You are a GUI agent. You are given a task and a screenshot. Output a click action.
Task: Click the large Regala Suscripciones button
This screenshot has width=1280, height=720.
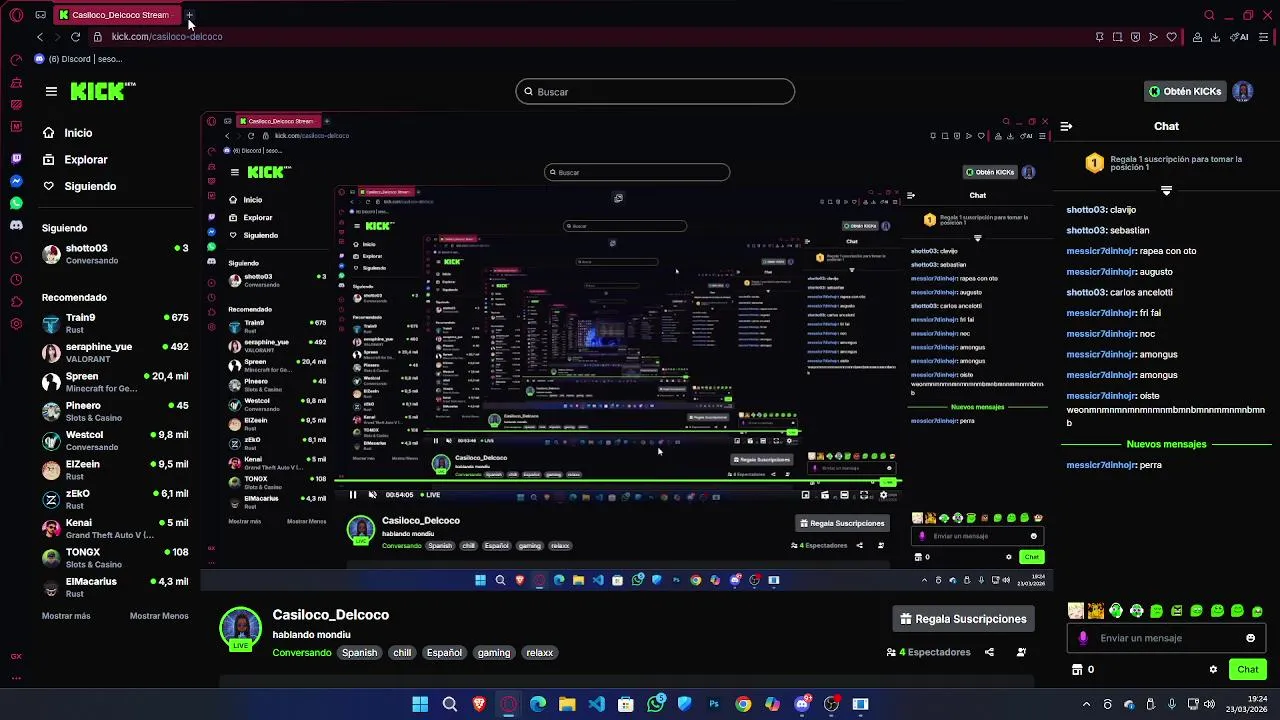(963, 619)
